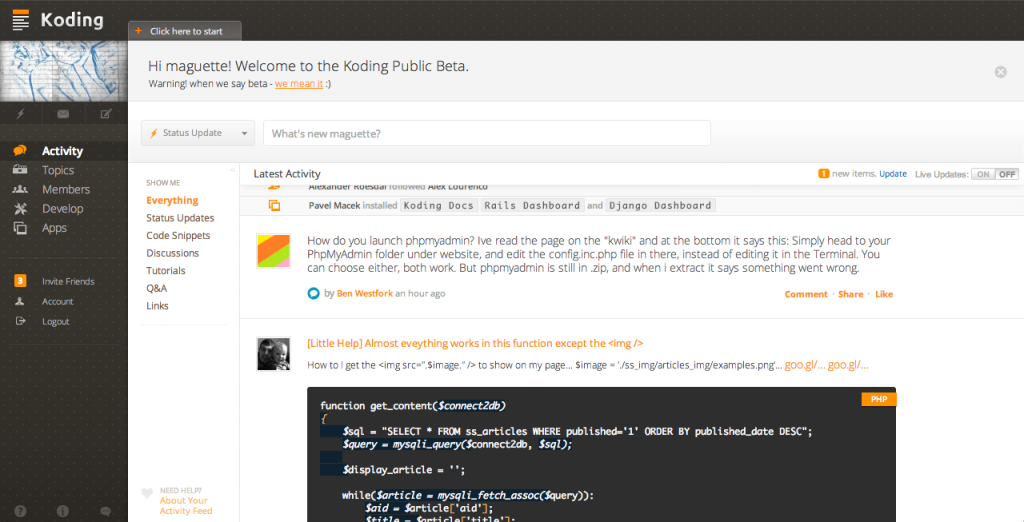Image resolution: width=1024 pixels, height=522 pixels.
Task: Click the info icon at sidebar bottom
Action: pos(63,511)
